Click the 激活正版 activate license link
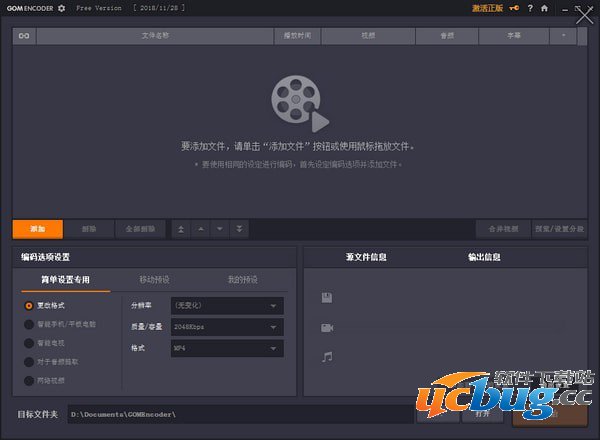This screenshot has height=440, width=600. click(487, 8)
